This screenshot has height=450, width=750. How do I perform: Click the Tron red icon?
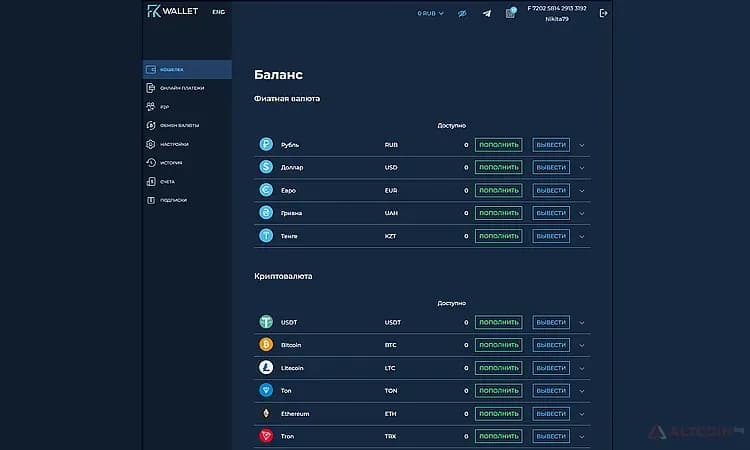(x=266, y=436)
